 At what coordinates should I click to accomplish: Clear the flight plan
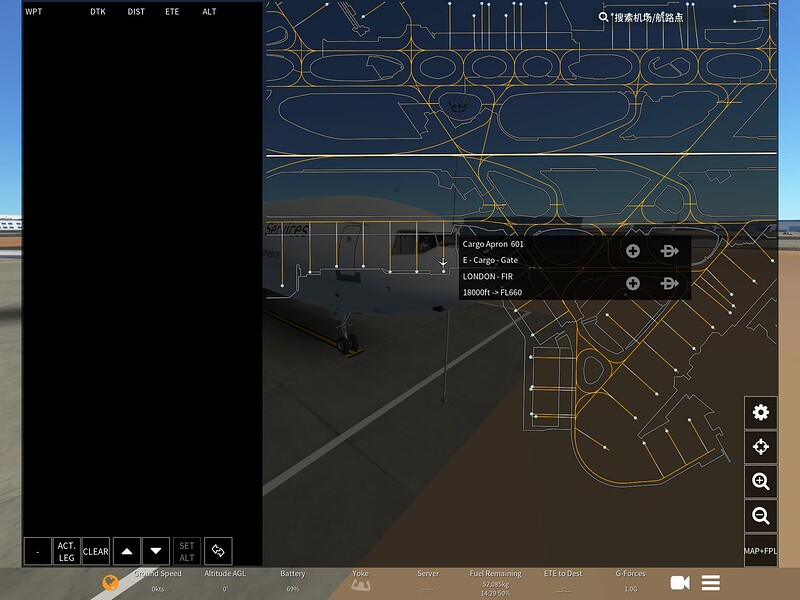(95, 551)
